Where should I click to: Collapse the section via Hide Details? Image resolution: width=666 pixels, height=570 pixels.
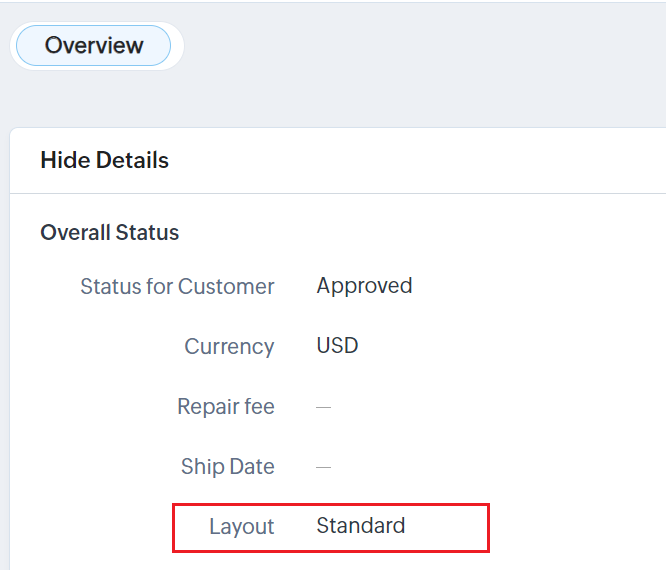click(x=104, y=160)
